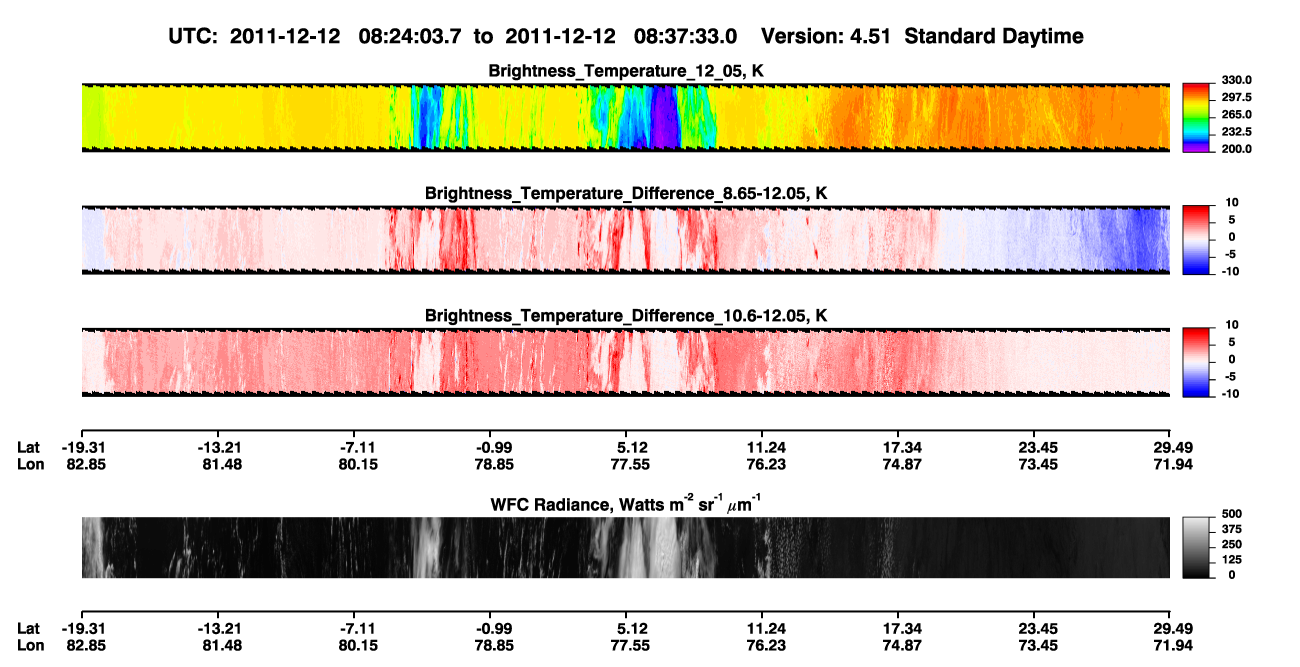Click the 232.5 colorbar label
This screenshot has height=667, width=1300.
click(1238, 132)
